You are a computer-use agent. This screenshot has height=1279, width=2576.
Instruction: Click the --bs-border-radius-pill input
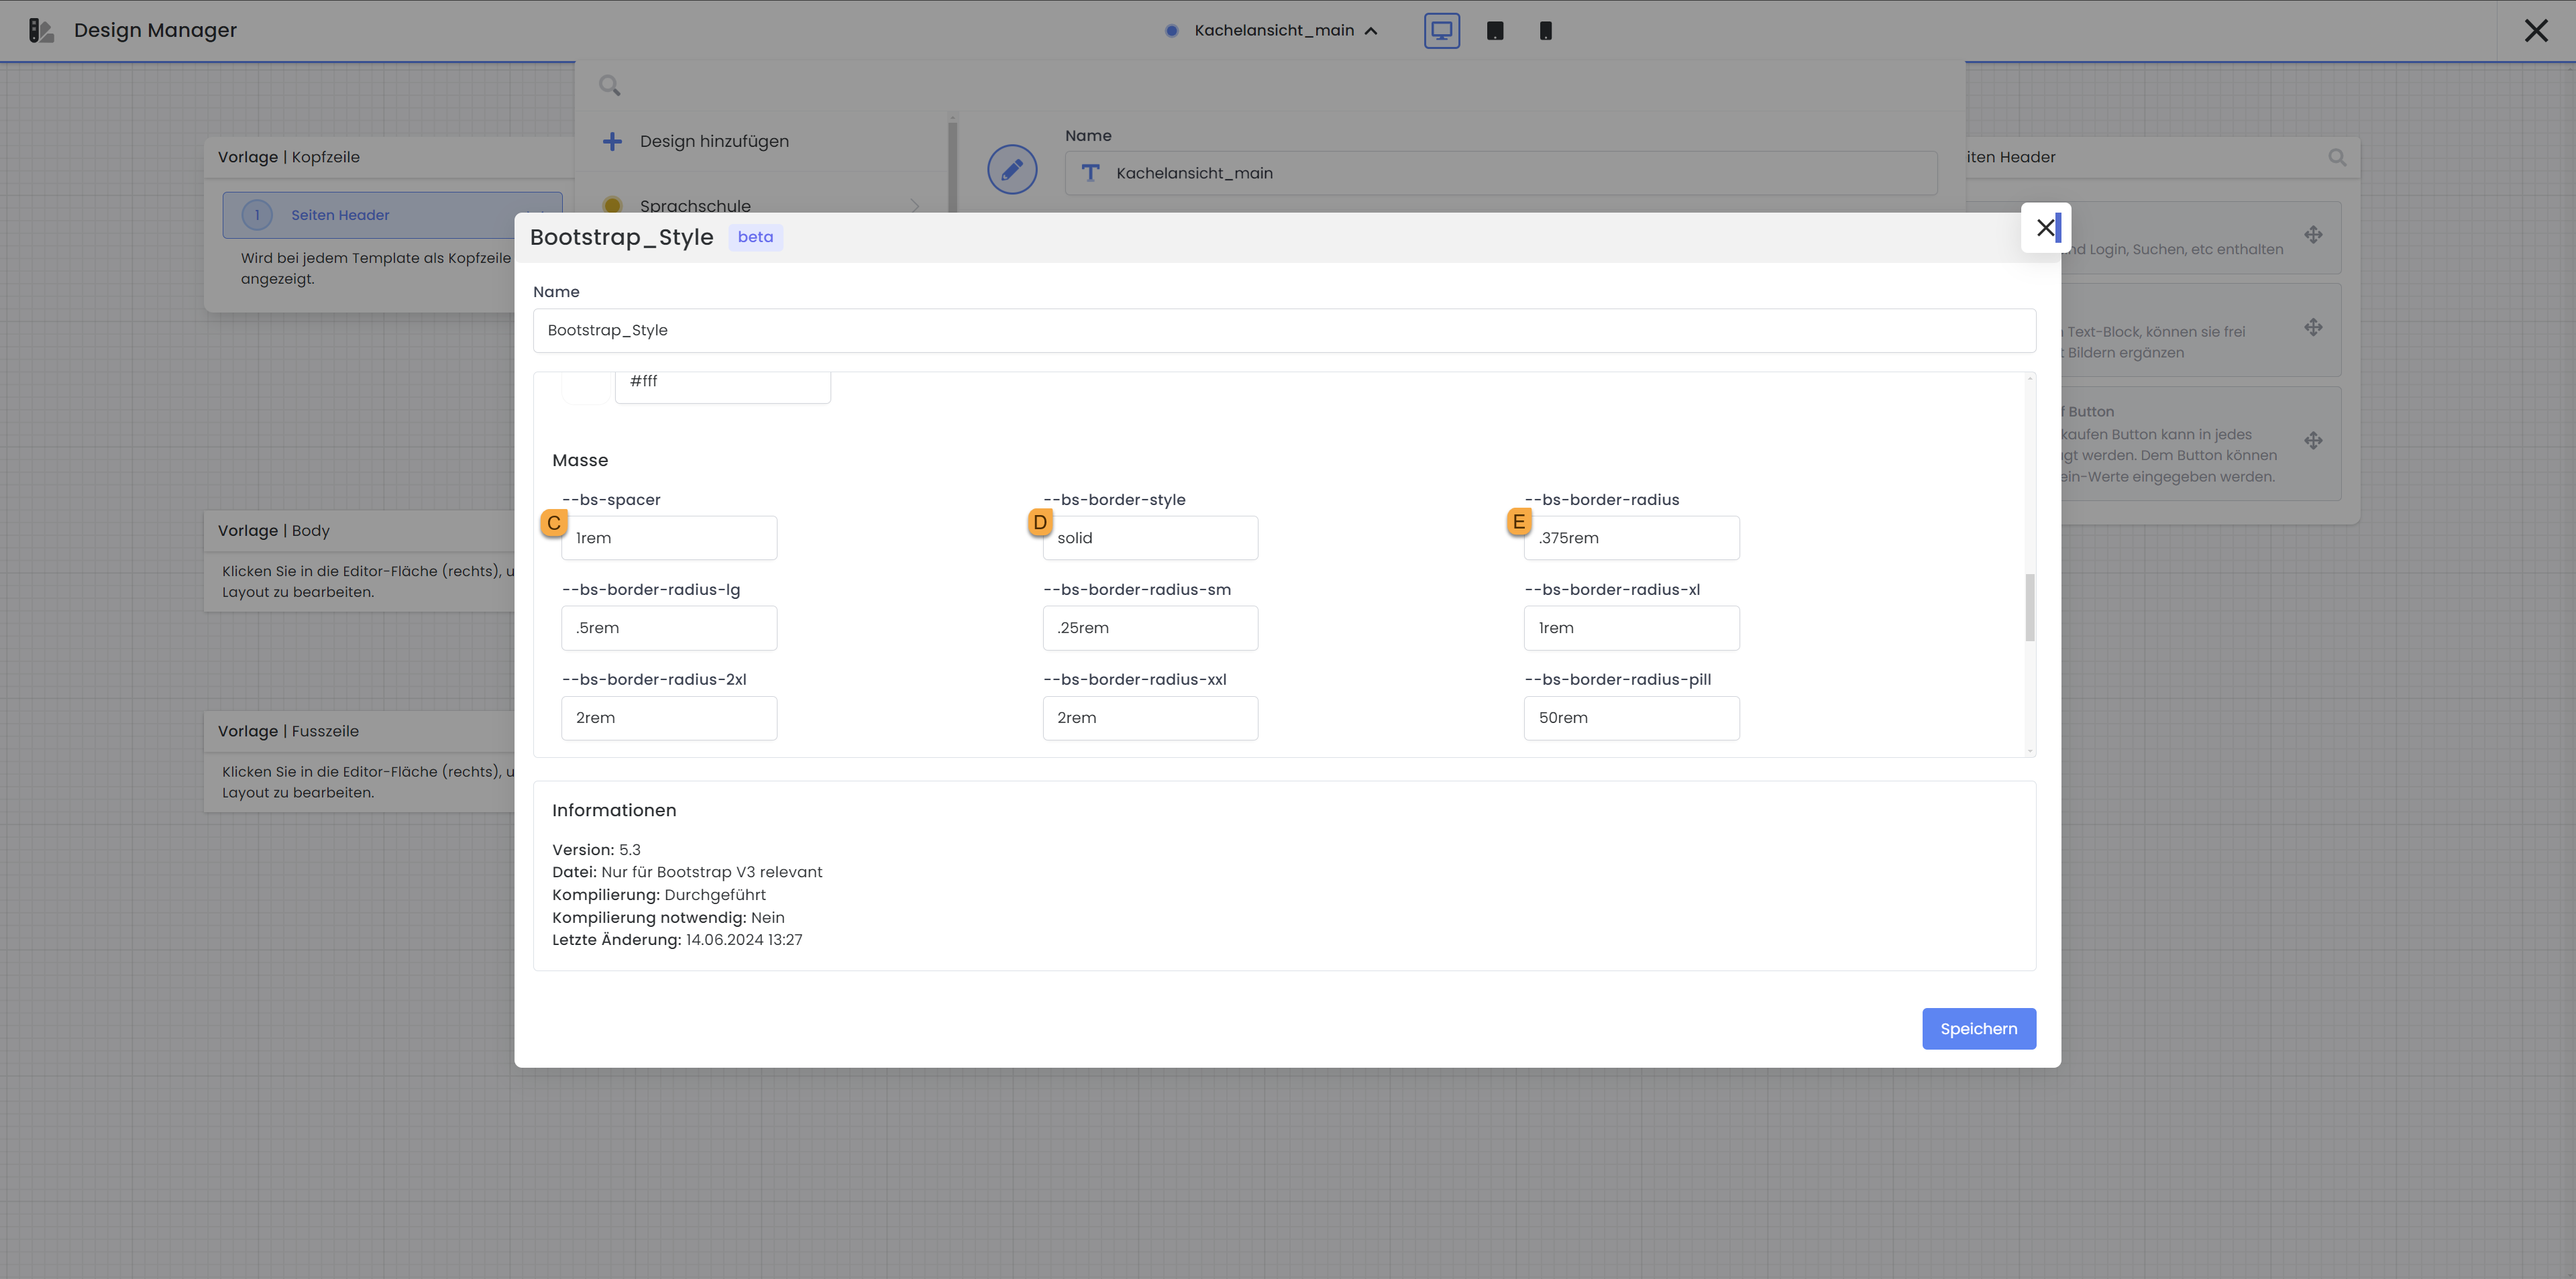(1631, 718)
